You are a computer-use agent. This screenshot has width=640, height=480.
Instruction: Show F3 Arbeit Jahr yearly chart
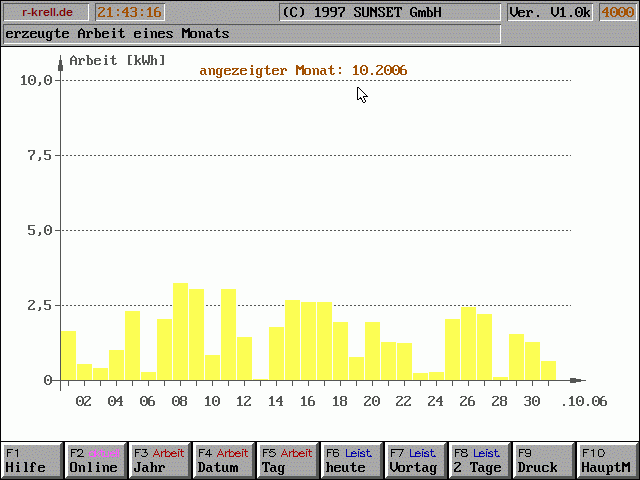[158, 460]
